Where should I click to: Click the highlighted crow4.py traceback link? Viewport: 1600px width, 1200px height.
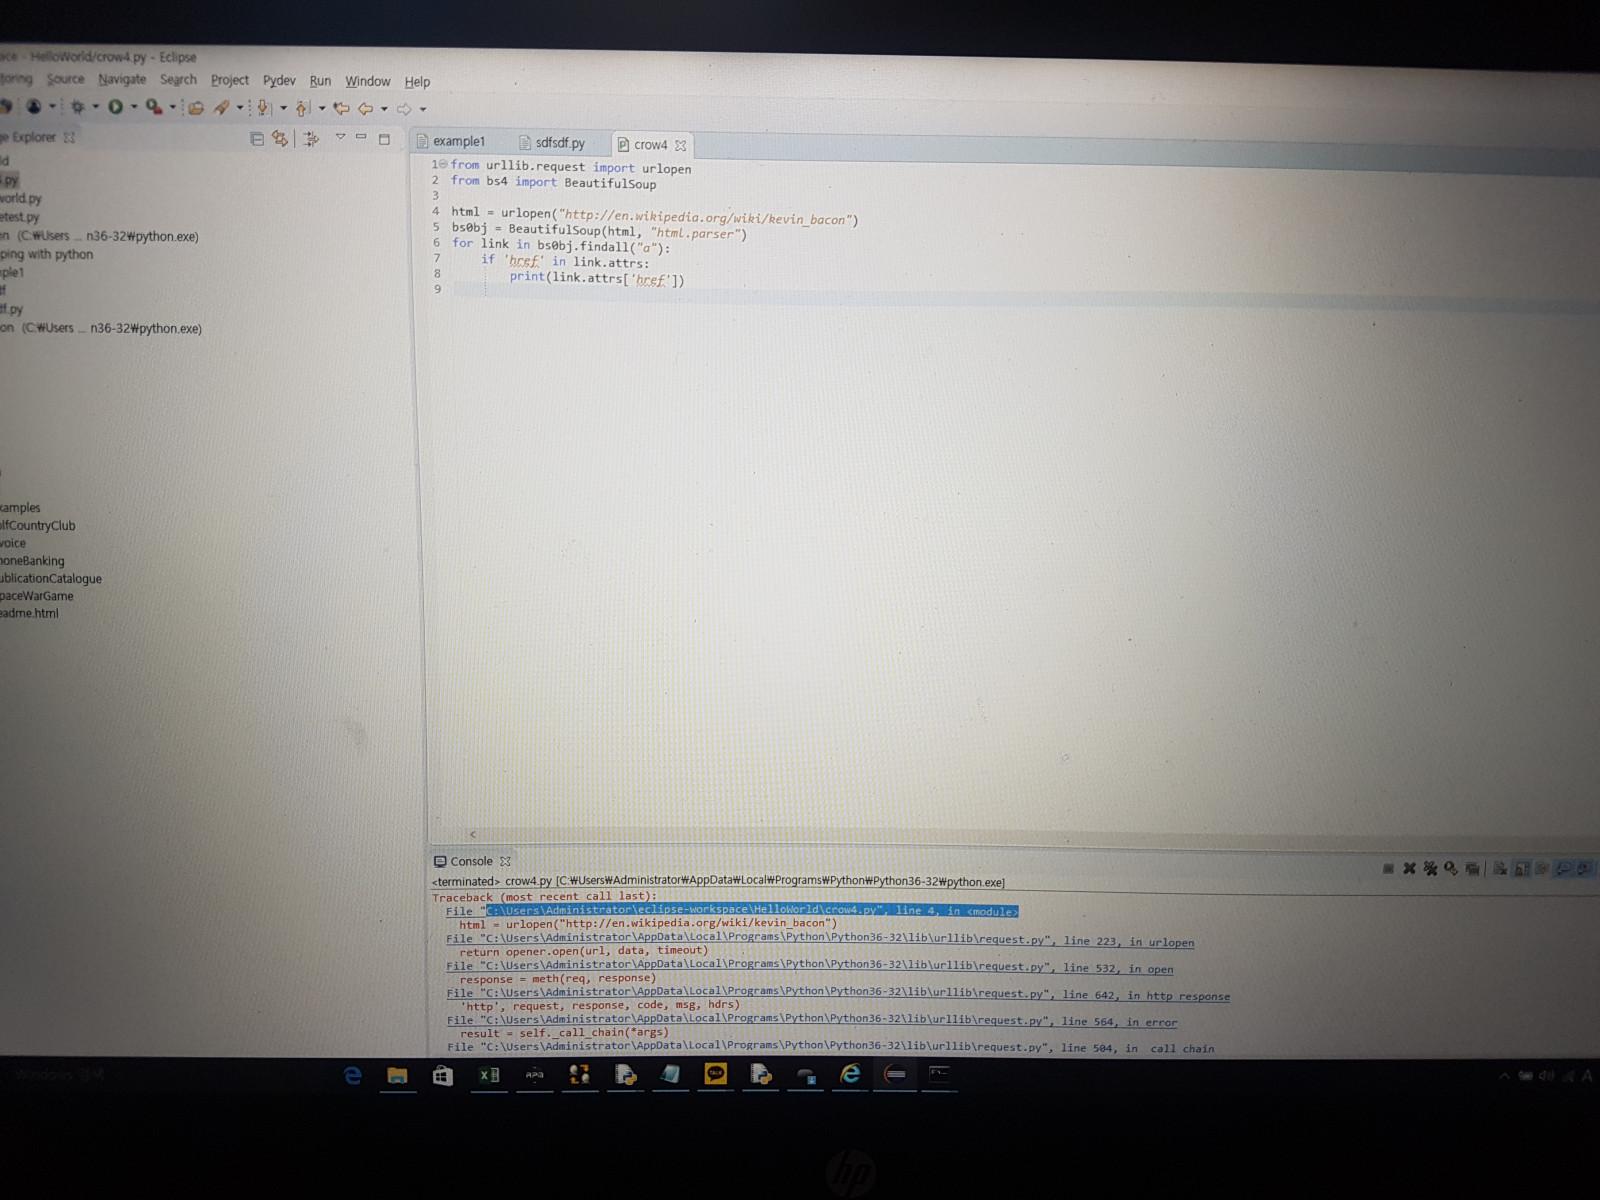tap(751, 911)
